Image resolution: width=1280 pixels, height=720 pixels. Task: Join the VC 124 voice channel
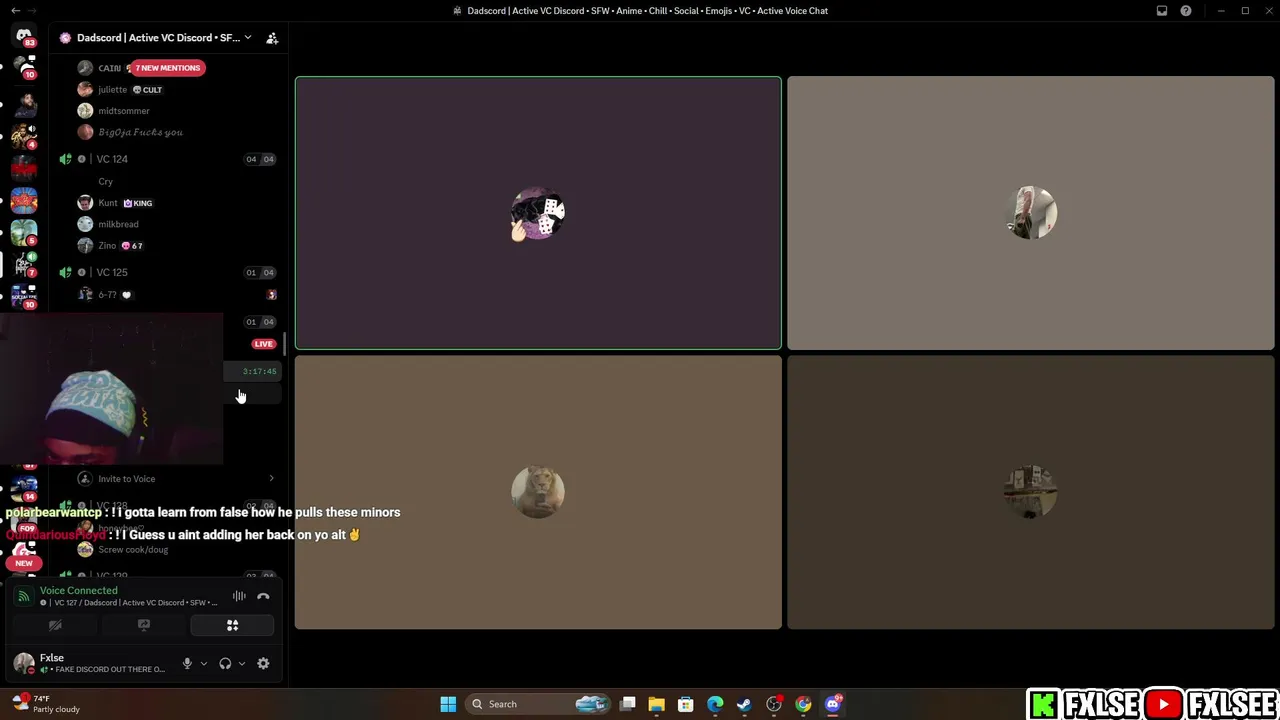[112, 159]
